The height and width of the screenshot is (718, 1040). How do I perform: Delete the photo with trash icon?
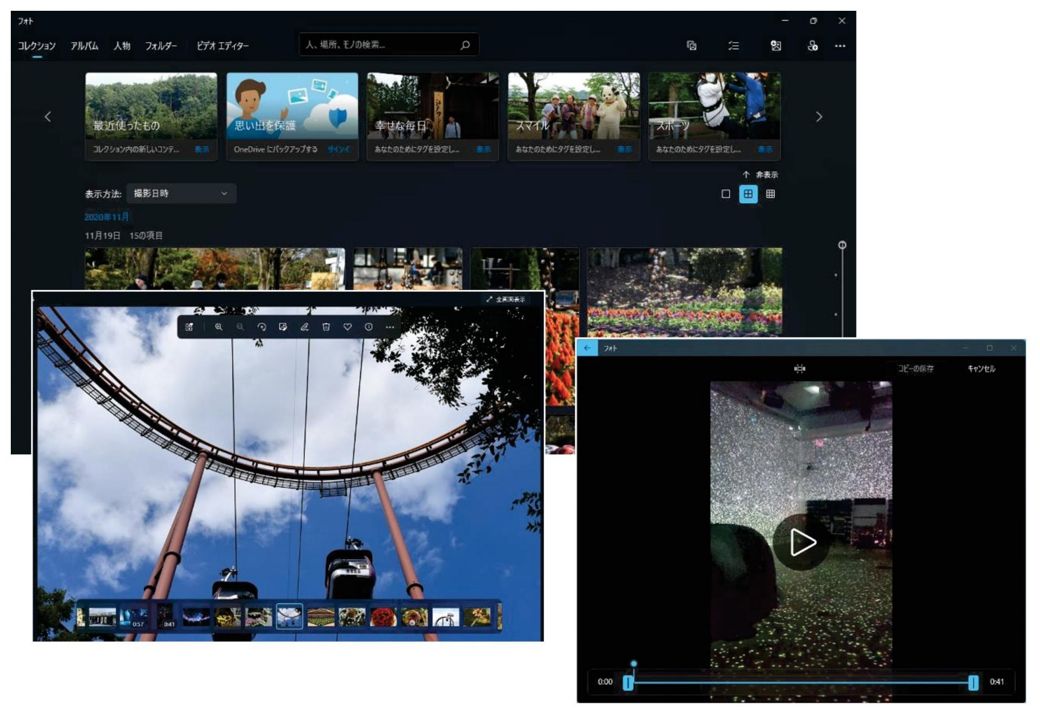coord(326,327)
